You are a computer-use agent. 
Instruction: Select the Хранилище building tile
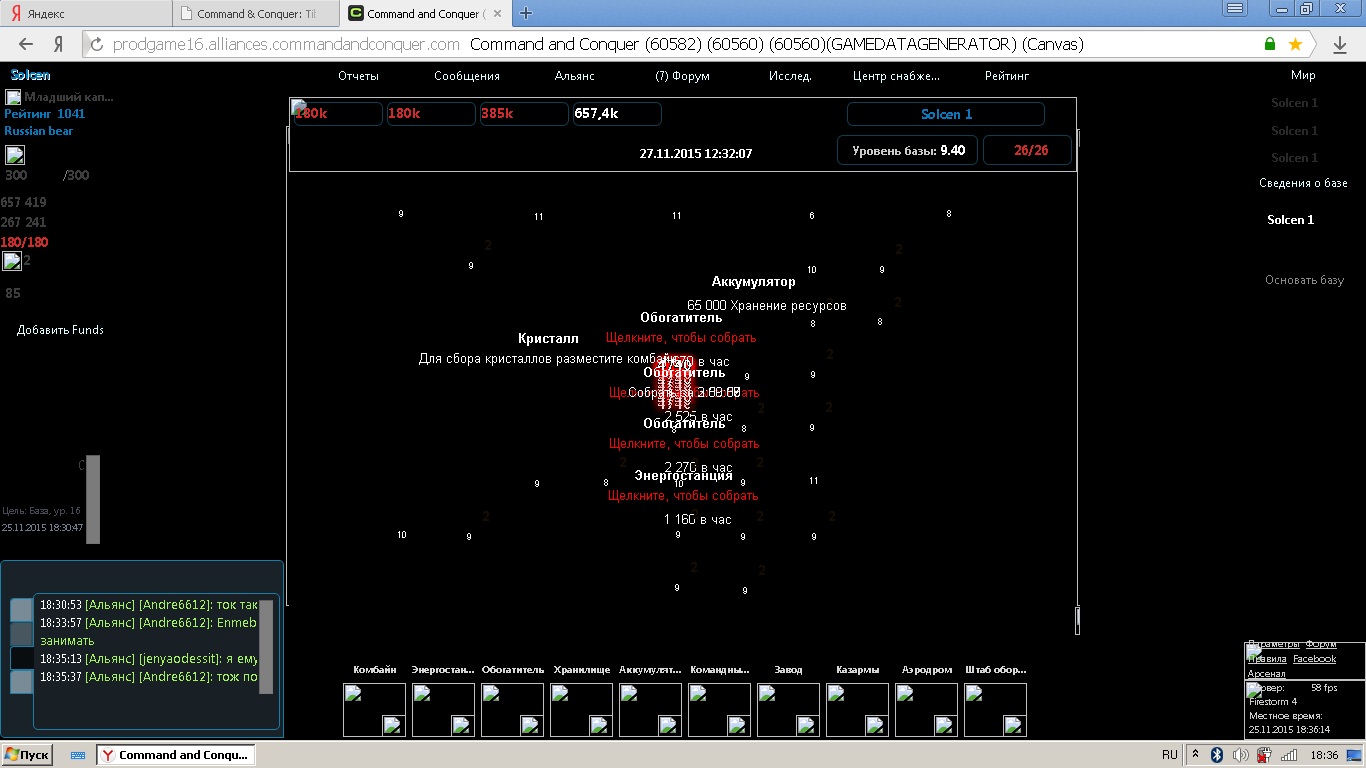pos(581,710)
